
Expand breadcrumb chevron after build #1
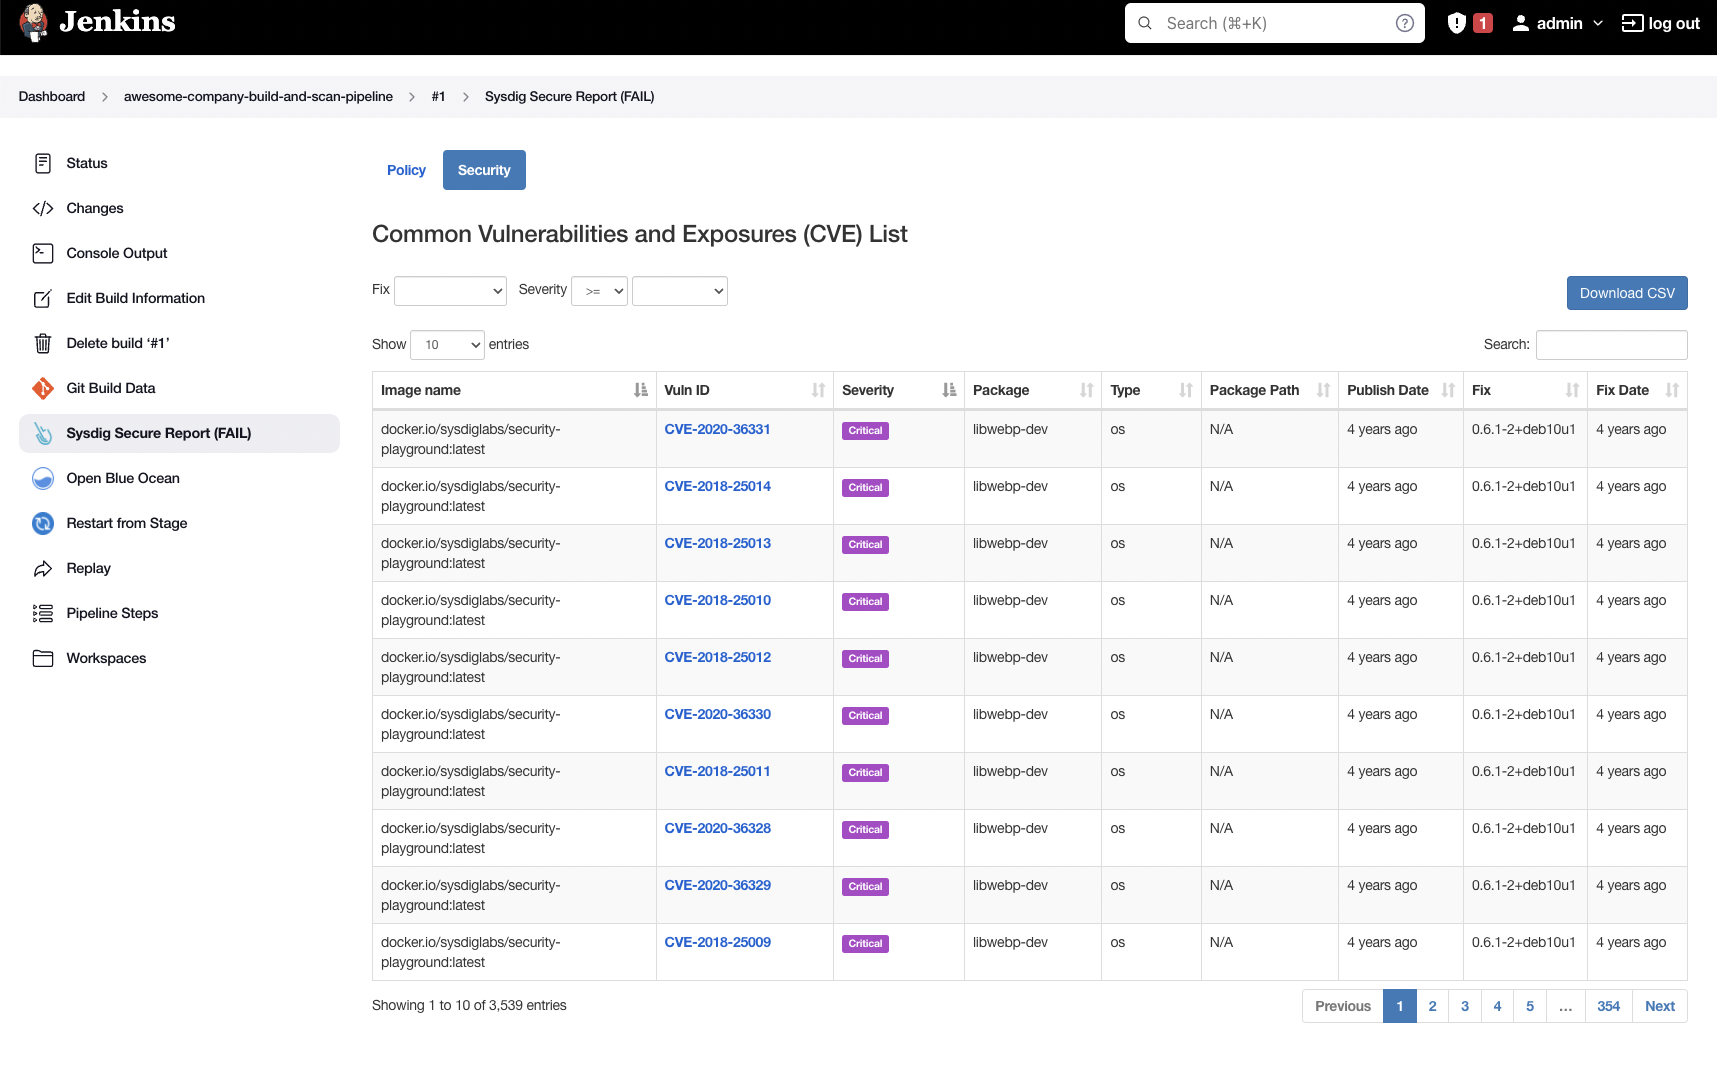coord(465,97)
